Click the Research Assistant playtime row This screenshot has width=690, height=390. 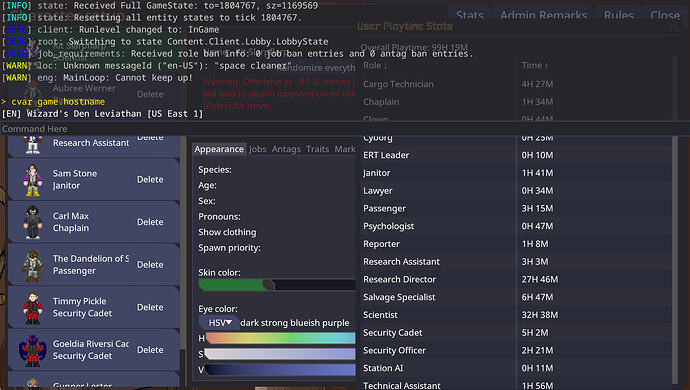pyautogui.click(x=517, y=261)
